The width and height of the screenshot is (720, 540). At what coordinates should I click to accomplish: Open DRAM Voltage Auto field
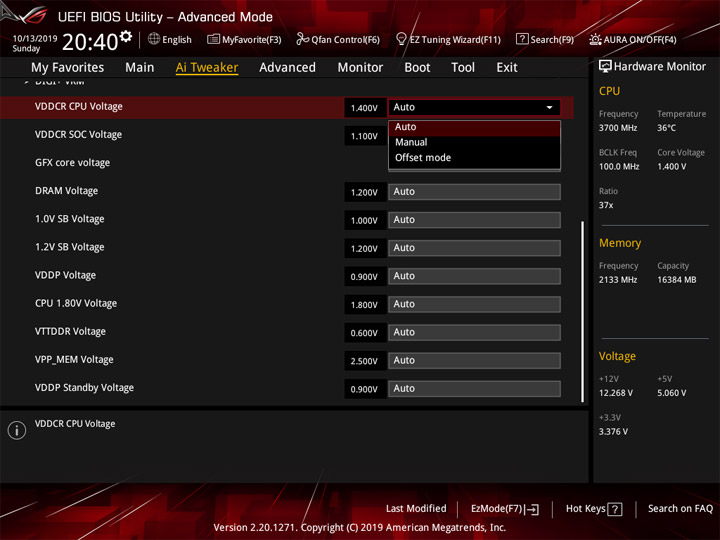pos(474,191)
